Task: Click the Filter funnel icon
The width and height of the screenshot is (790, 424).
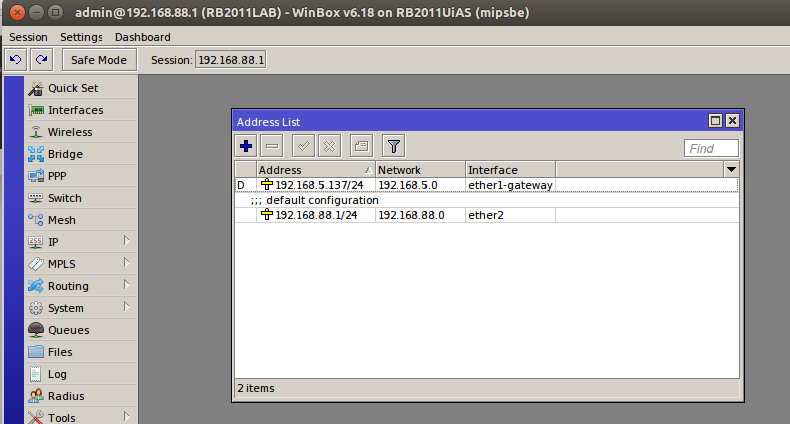Action: pos(394,146)
